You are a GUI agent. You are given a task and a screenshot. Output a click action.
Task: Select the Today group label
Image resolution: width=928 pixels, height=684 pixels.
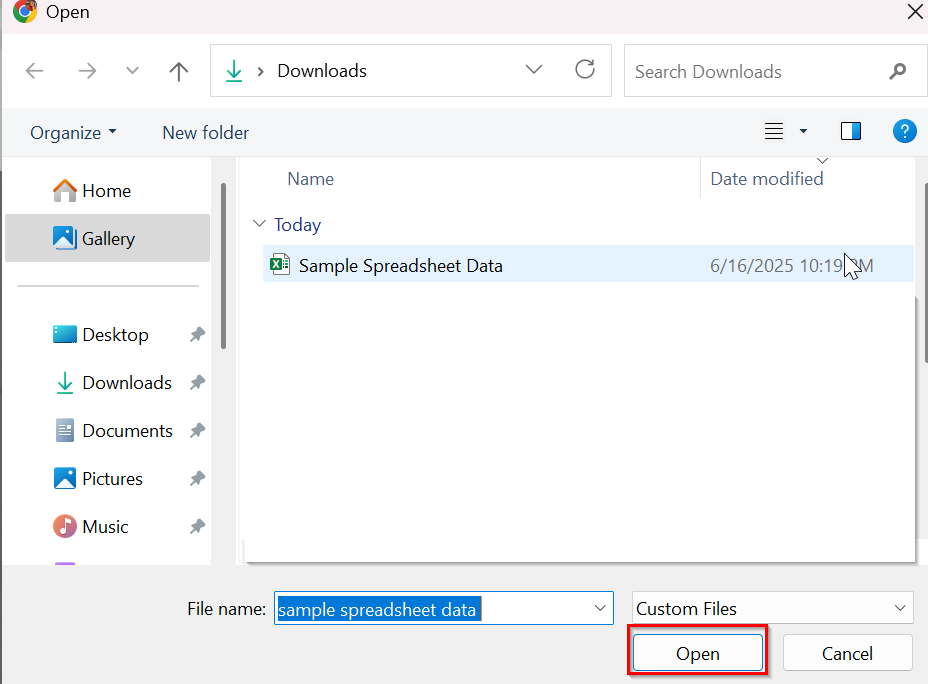[x=297, y=225]
